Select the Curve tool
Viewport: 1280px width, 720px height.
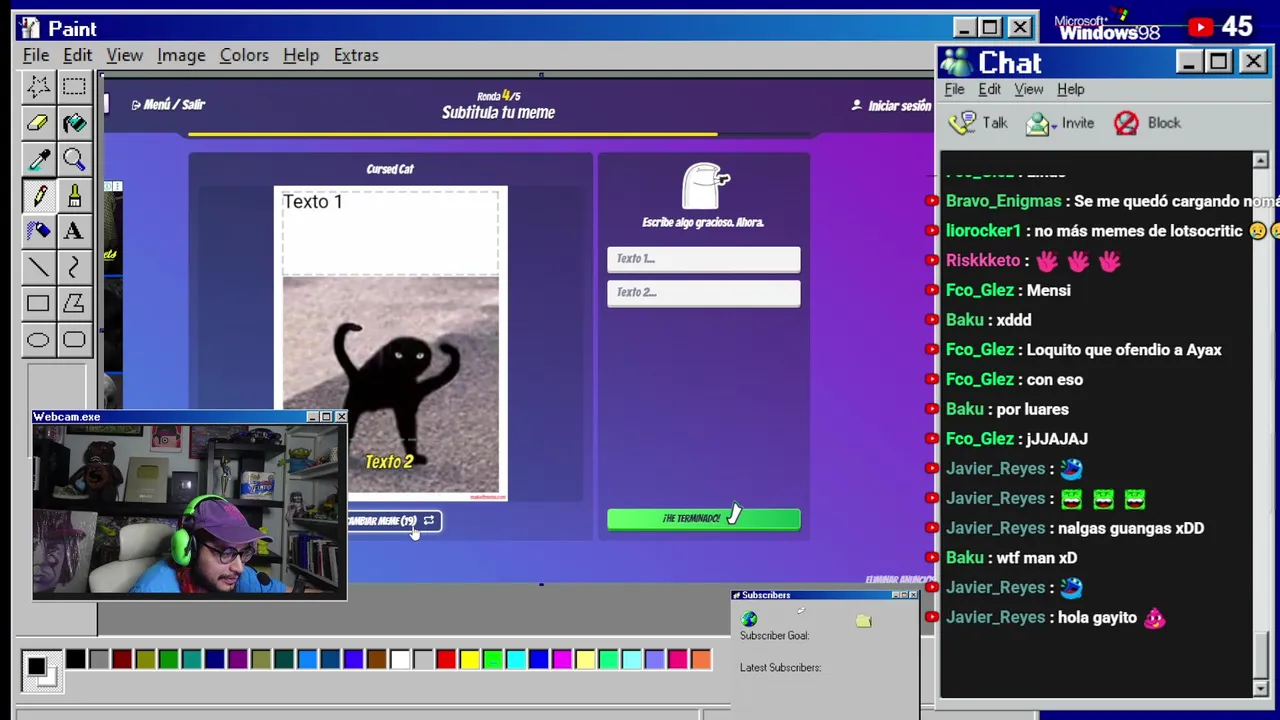coord(74,267)
